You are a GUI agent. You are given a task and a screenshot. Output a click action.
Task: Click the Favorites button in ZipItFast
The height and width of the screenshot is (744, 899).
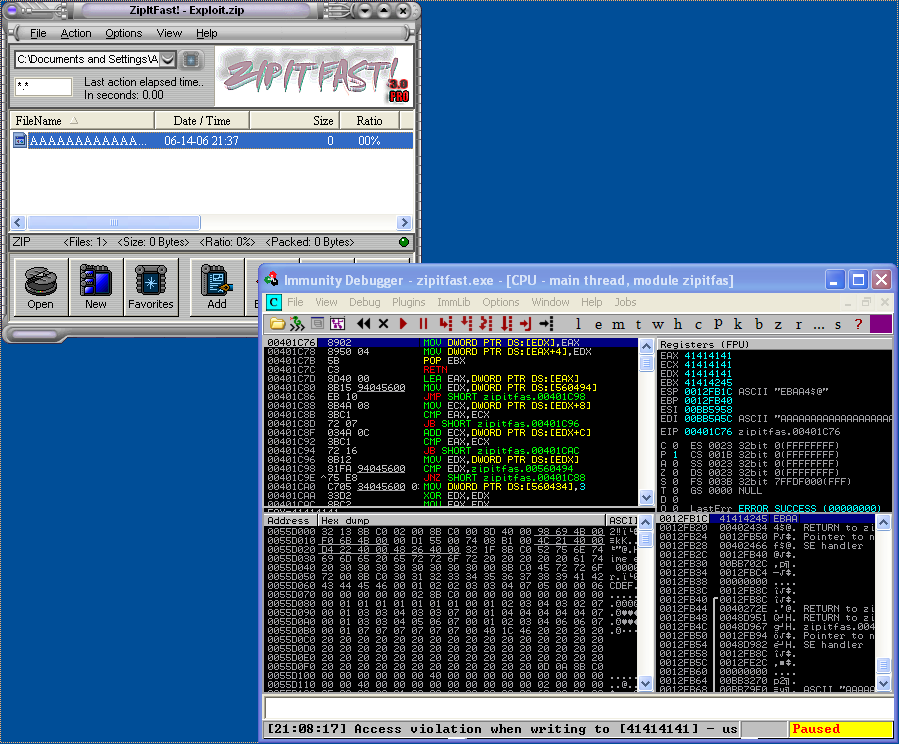[151, 287]
